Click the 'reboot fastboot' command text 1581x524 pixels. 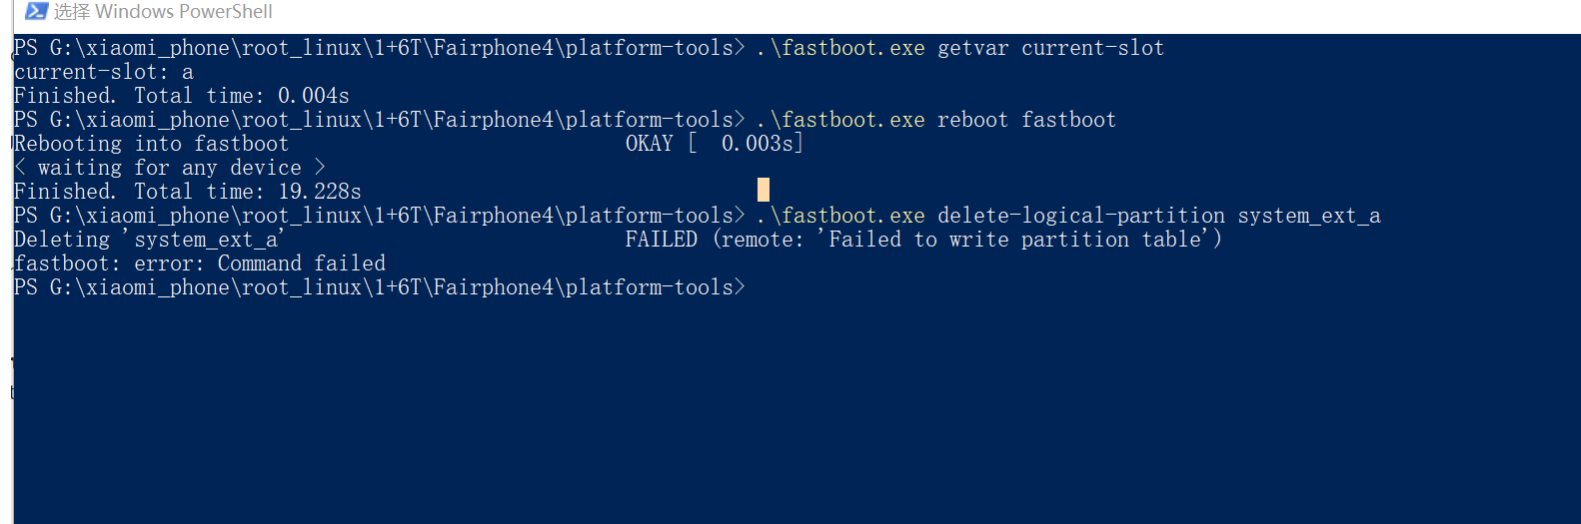(x=1027, y=120)
